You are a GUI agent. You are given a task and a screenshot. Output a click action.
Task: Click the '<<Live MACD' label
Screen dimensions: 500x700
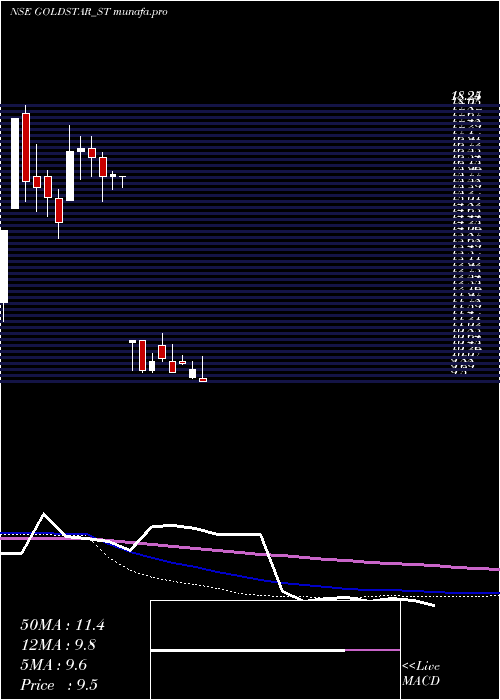[421, 674]
